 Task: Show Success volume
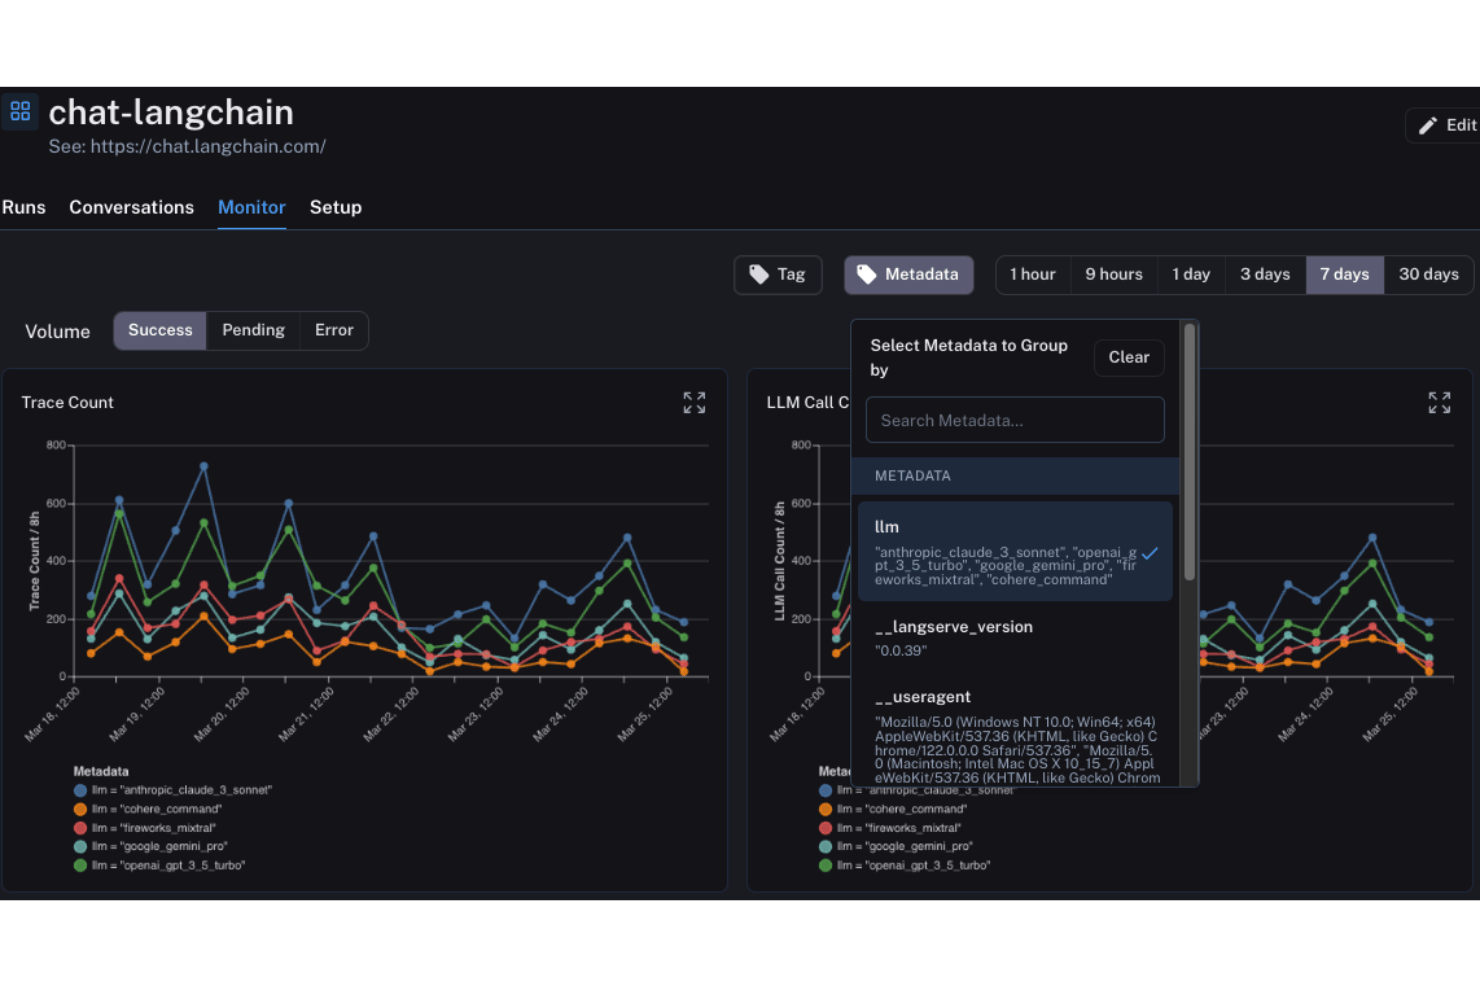[160, 330]
